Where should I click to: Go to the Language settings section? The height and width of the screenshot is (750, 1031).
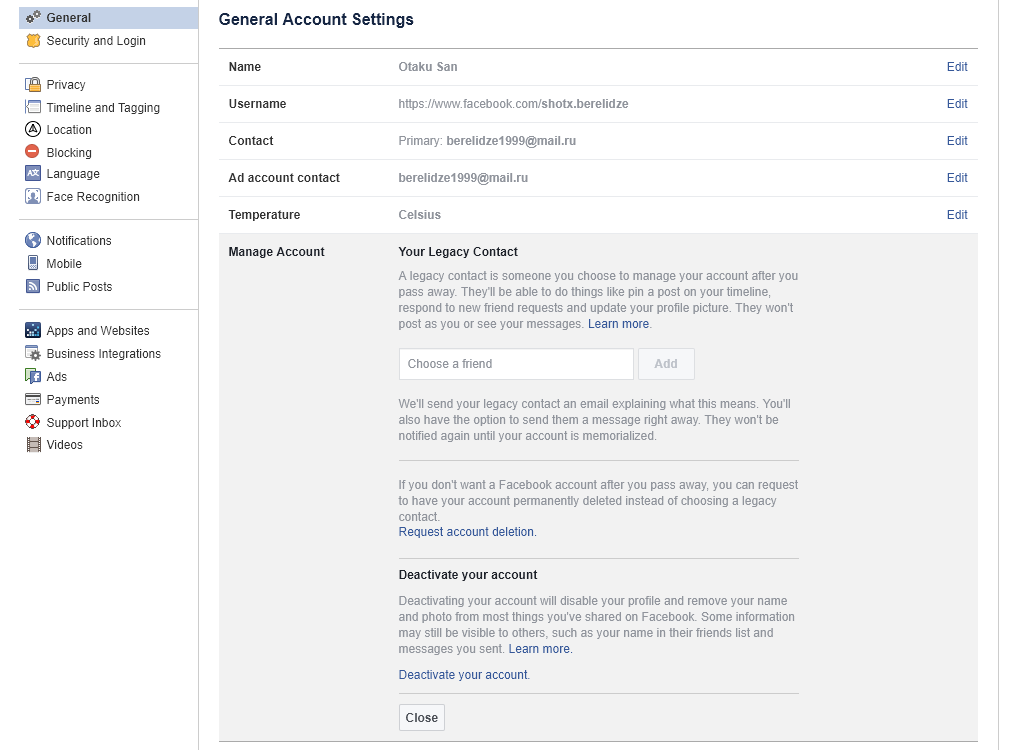pos(73,174)
